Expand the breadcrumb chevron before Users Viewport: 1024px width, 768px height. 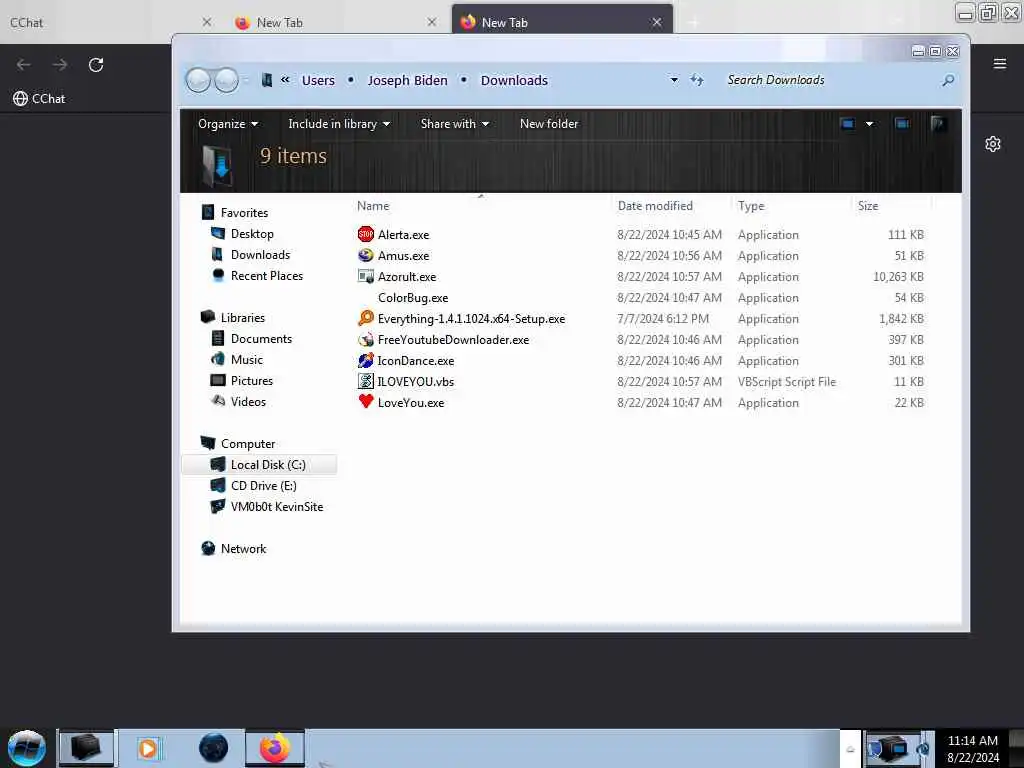click(285, 80)
